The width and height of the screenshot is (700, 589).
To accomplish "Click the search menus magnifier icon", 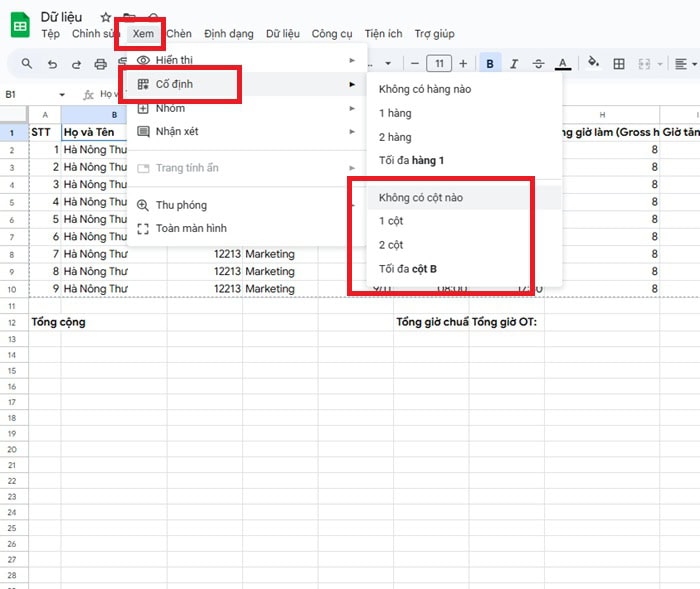I will [x=27, y=64].
